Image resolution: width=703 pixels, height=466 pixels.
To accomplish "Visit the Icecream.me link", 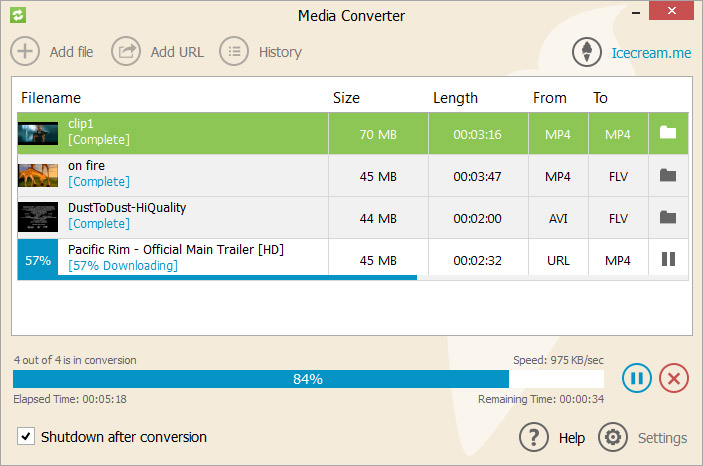I will pyautogui.click(x=651, y=52).
